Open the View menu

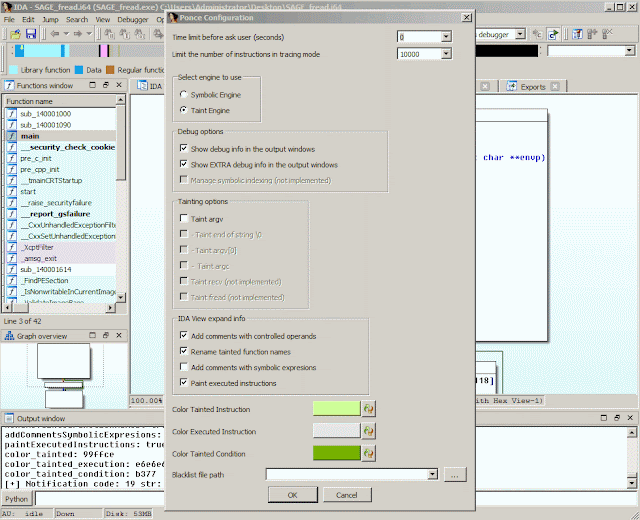[102, 19]
